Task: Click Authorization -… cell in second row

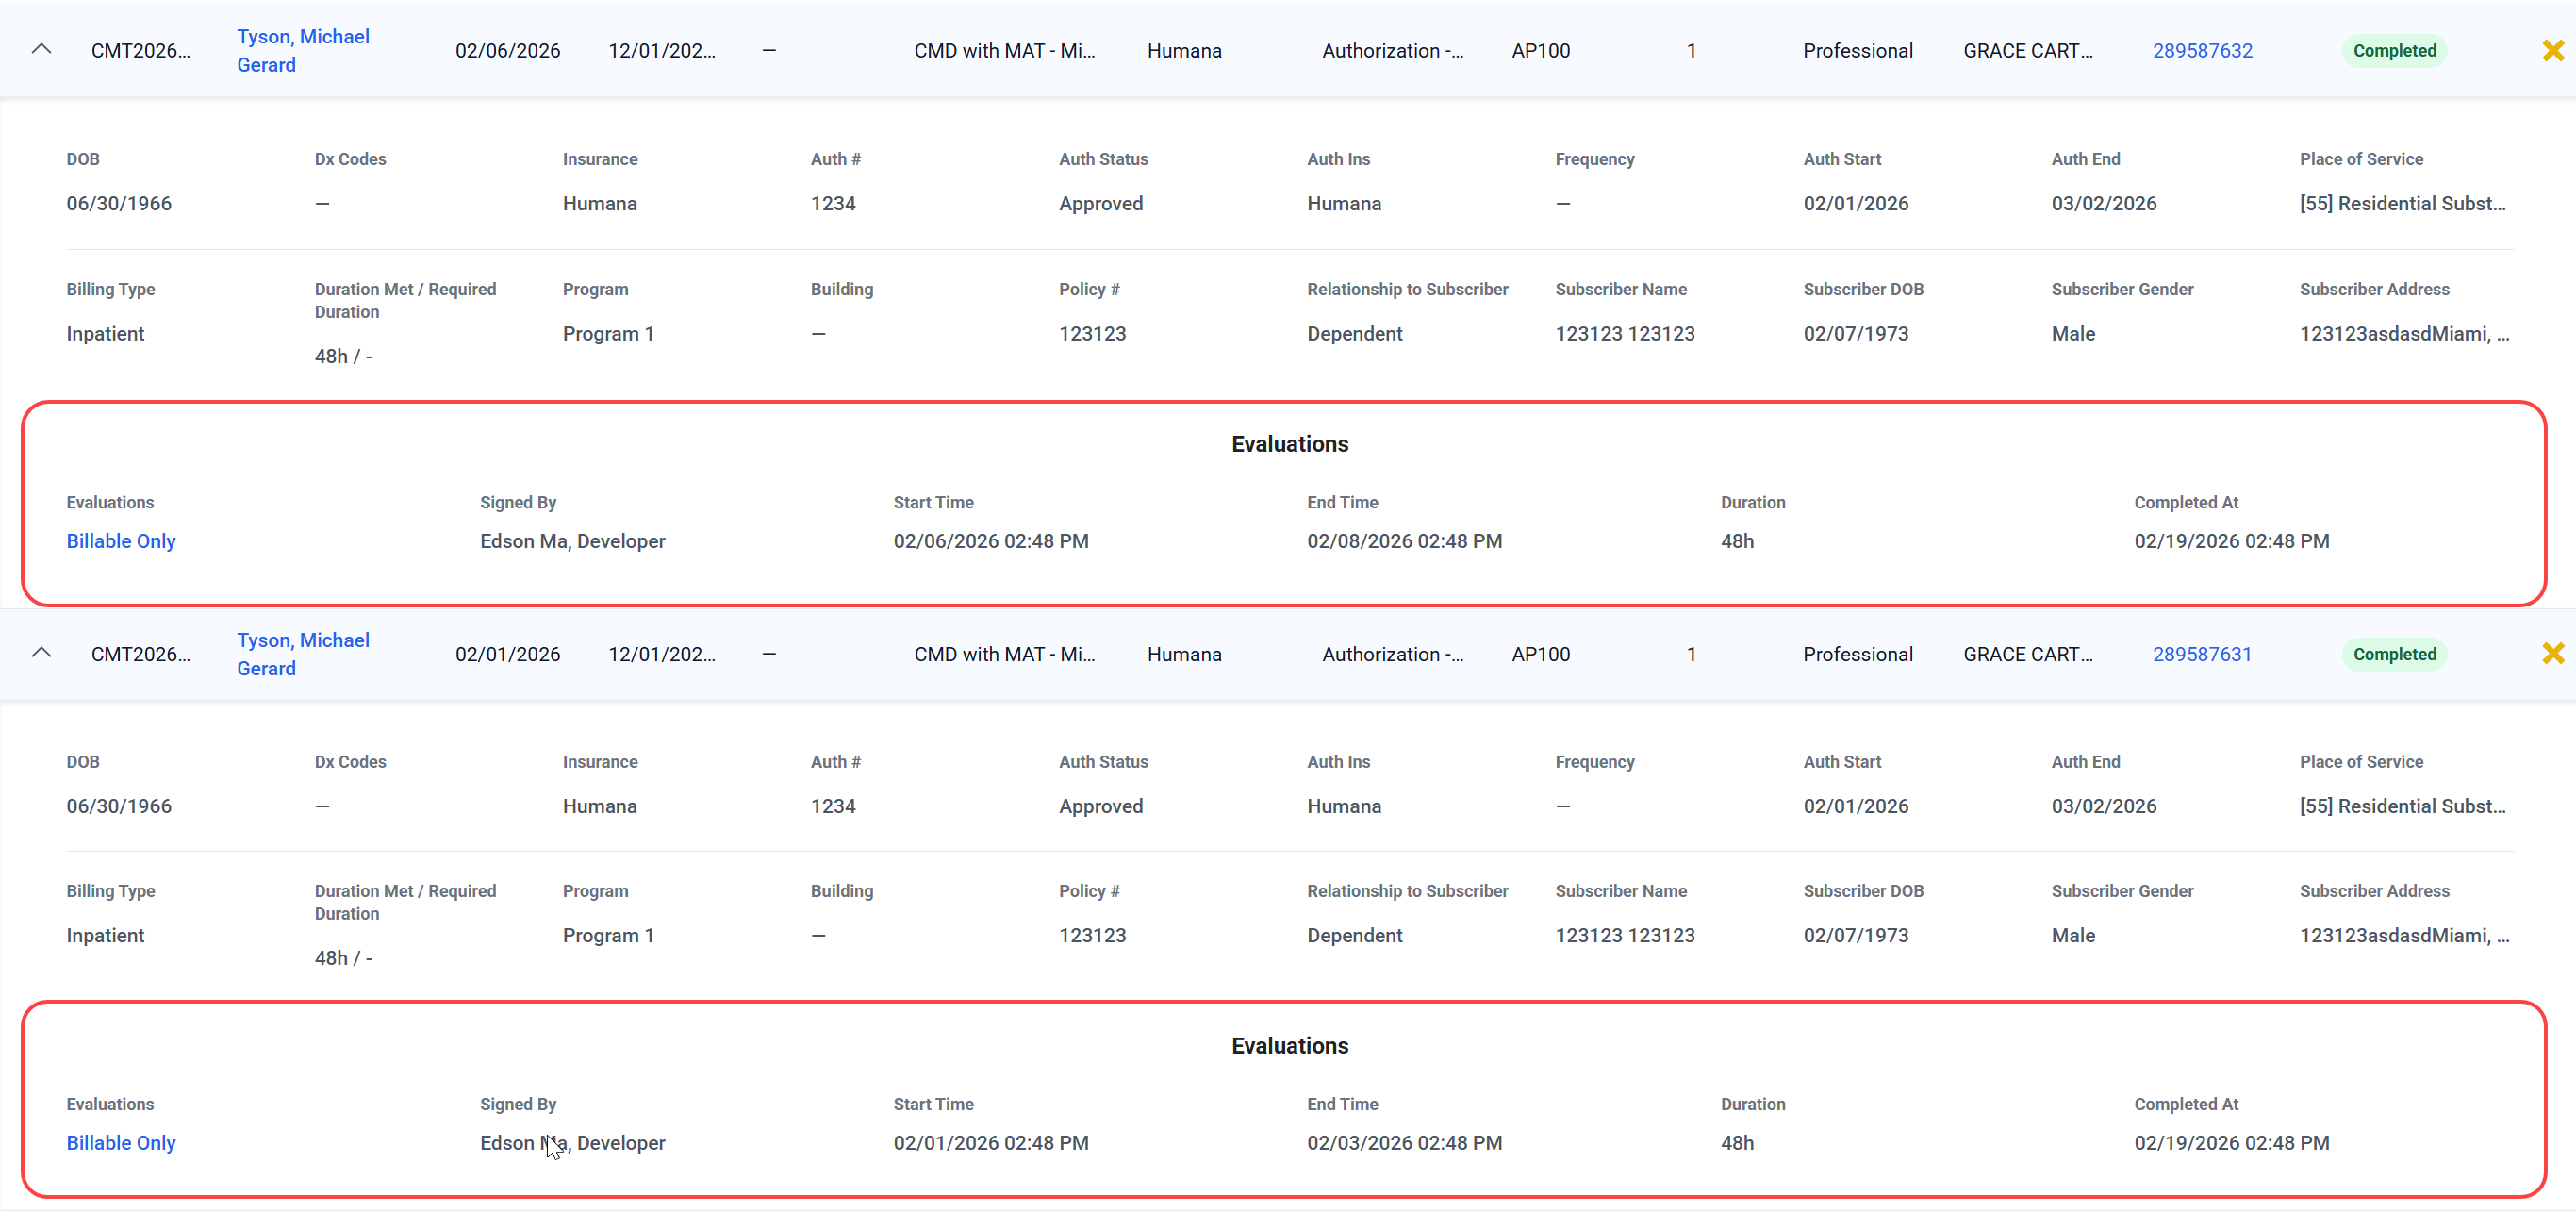Action: coord(1392,654)
